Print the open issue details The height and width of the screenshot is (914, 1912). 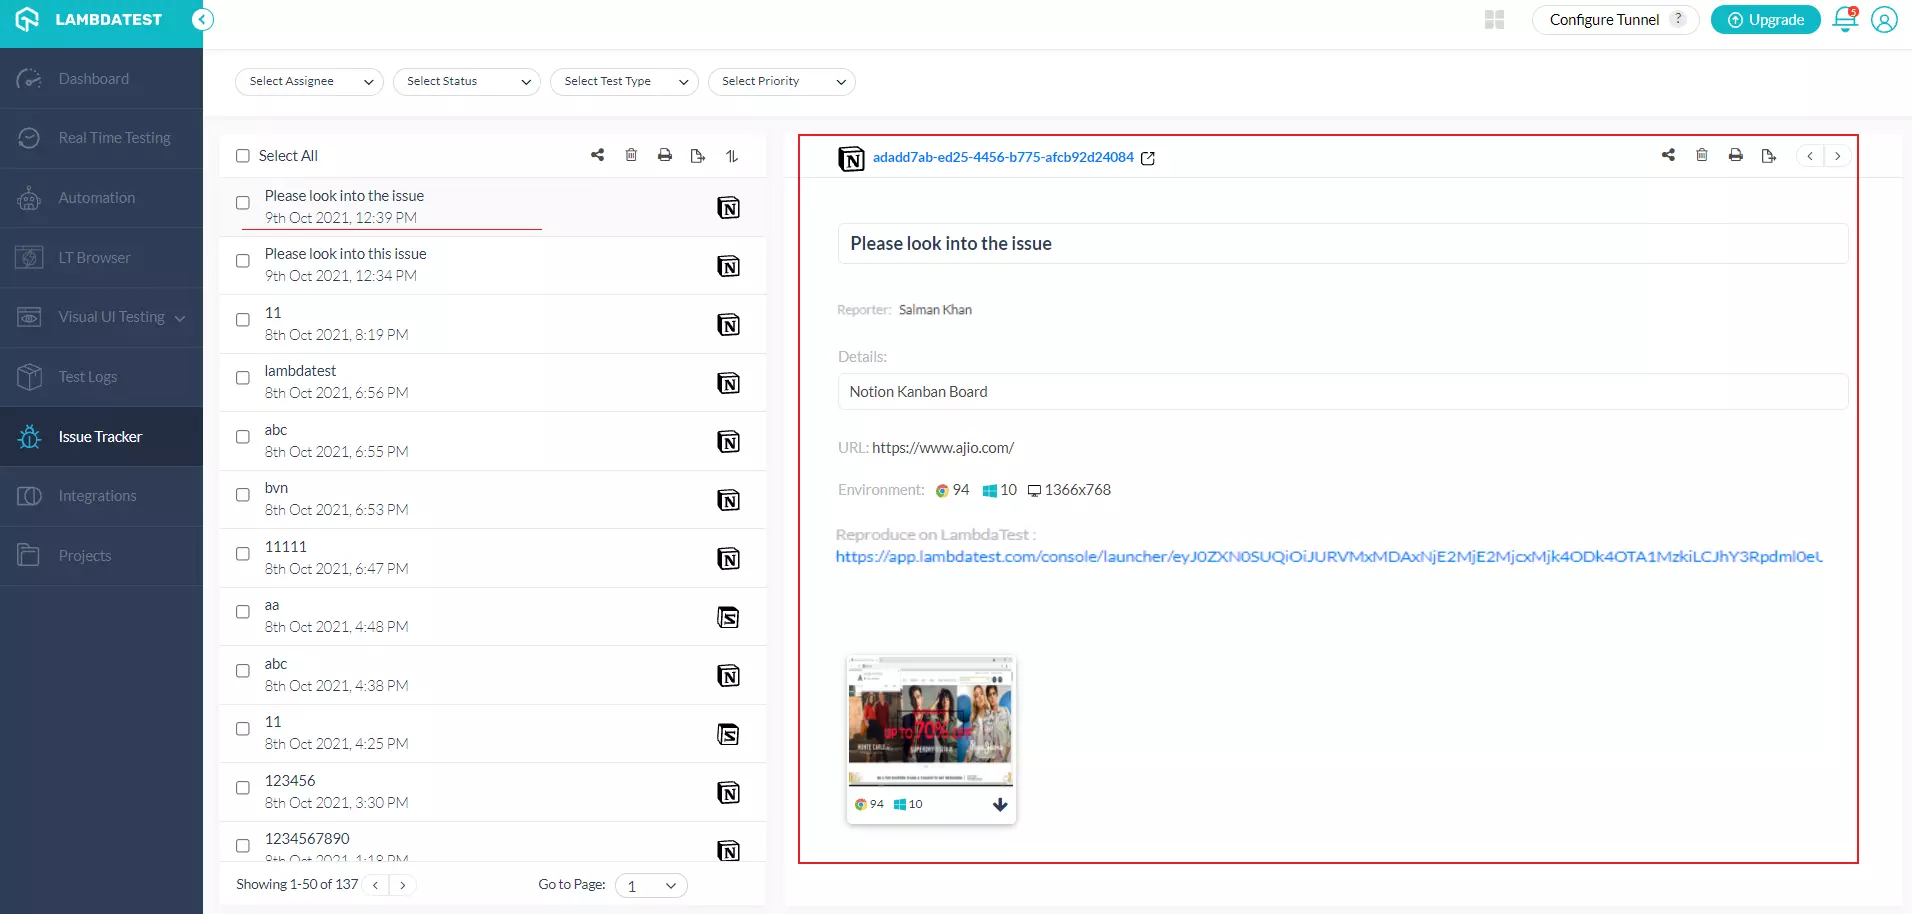pyautogui.click(x=1736, y=155)
